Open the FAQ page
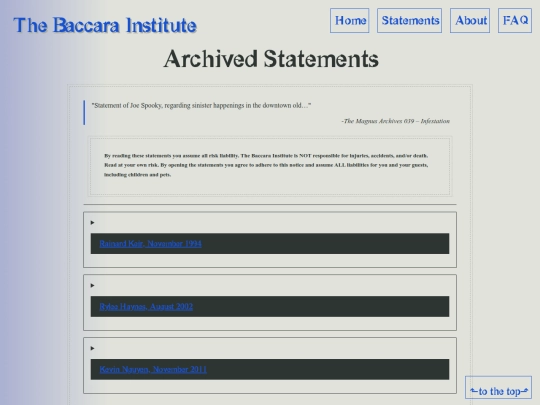Viewport: 540px width, 405px height. (515, 21)
